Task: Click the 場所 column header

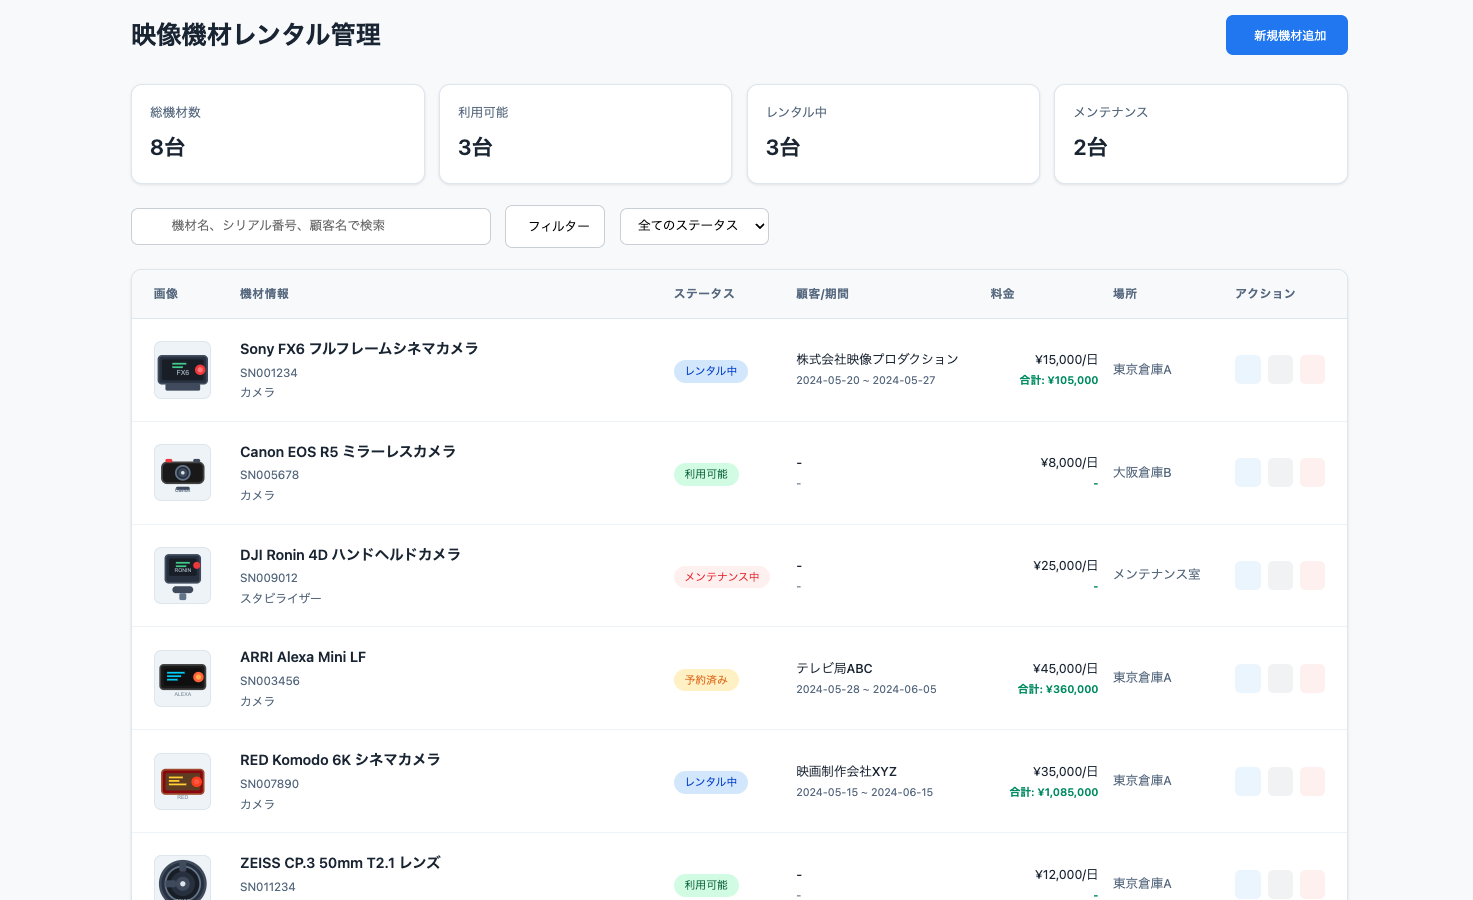Action: coord(1125,294)
